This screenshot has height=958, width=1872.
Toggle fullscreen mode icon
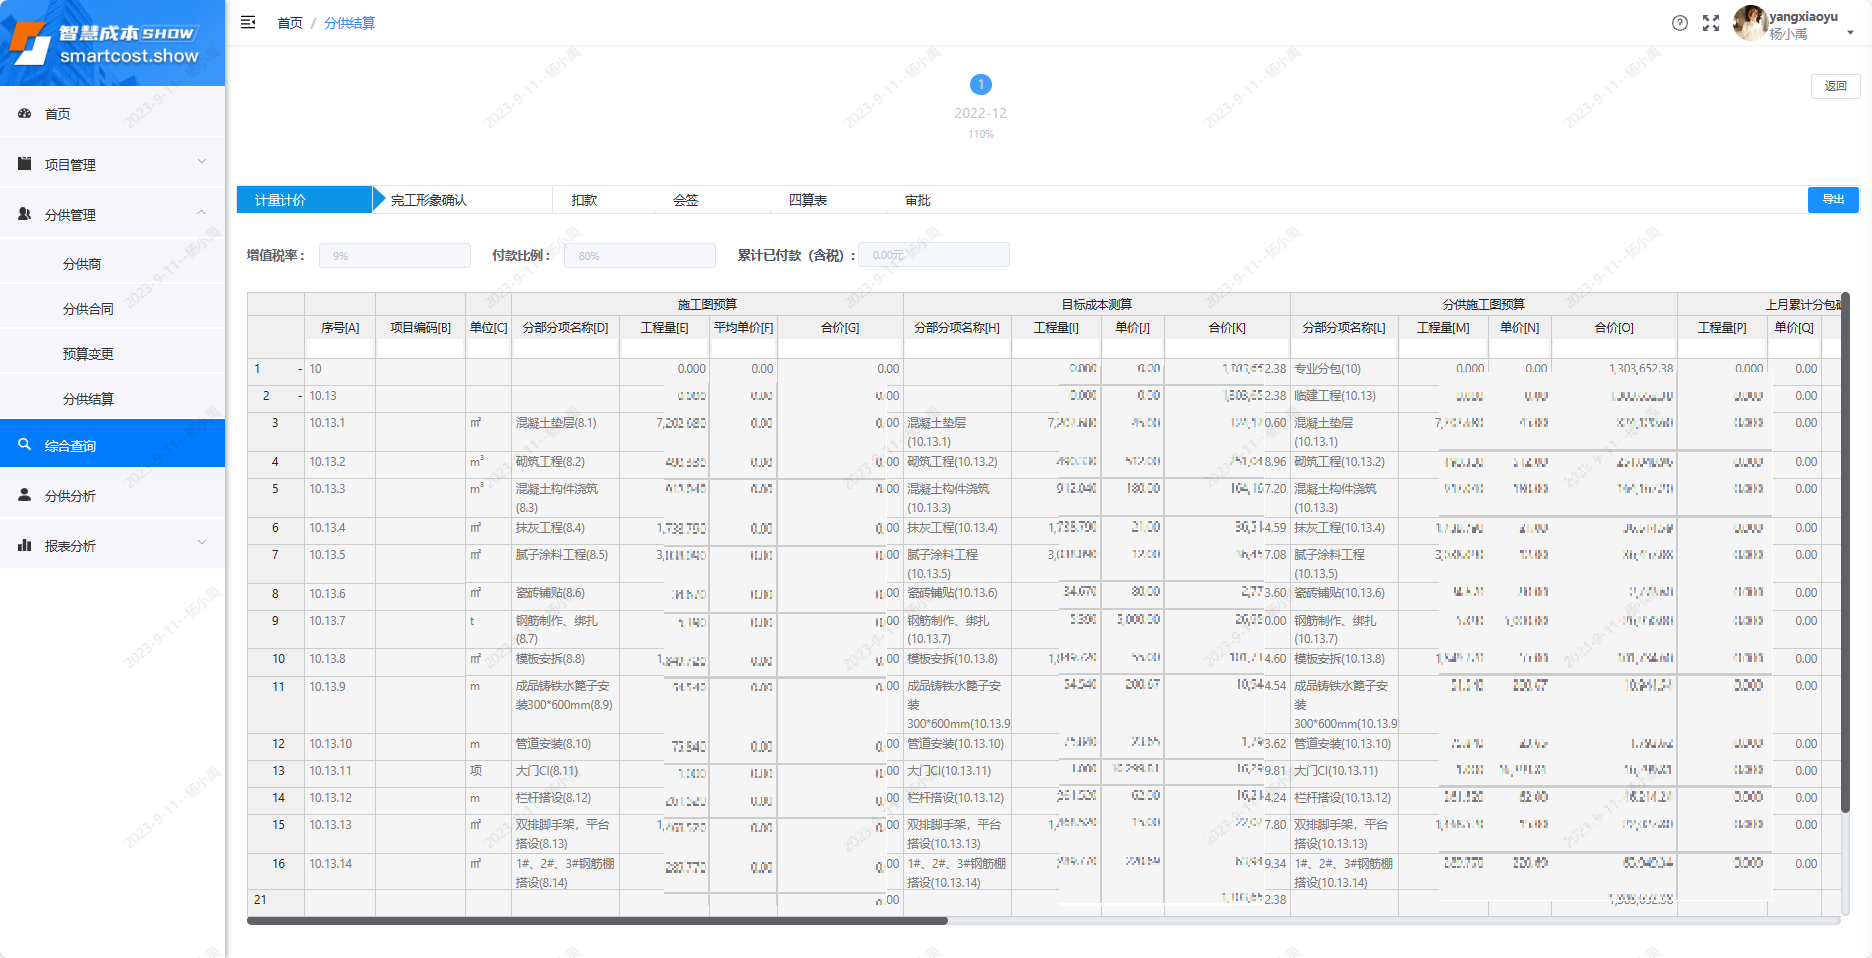tap(1711, 23)
